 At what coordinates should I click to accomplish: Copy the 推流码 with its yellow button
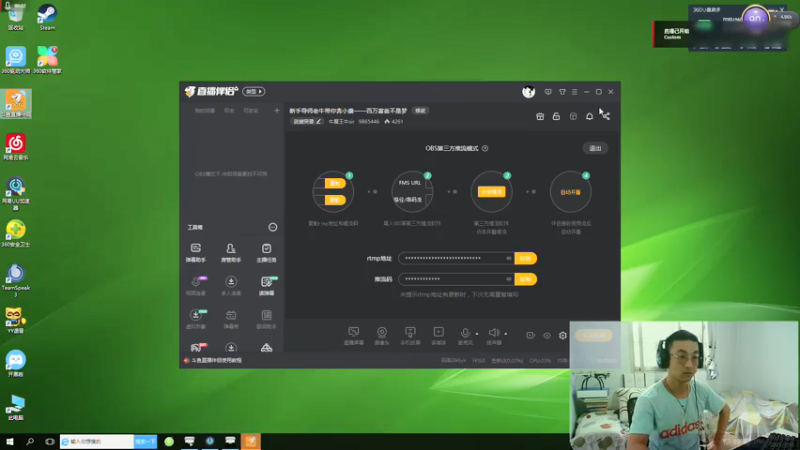point(526,279)
